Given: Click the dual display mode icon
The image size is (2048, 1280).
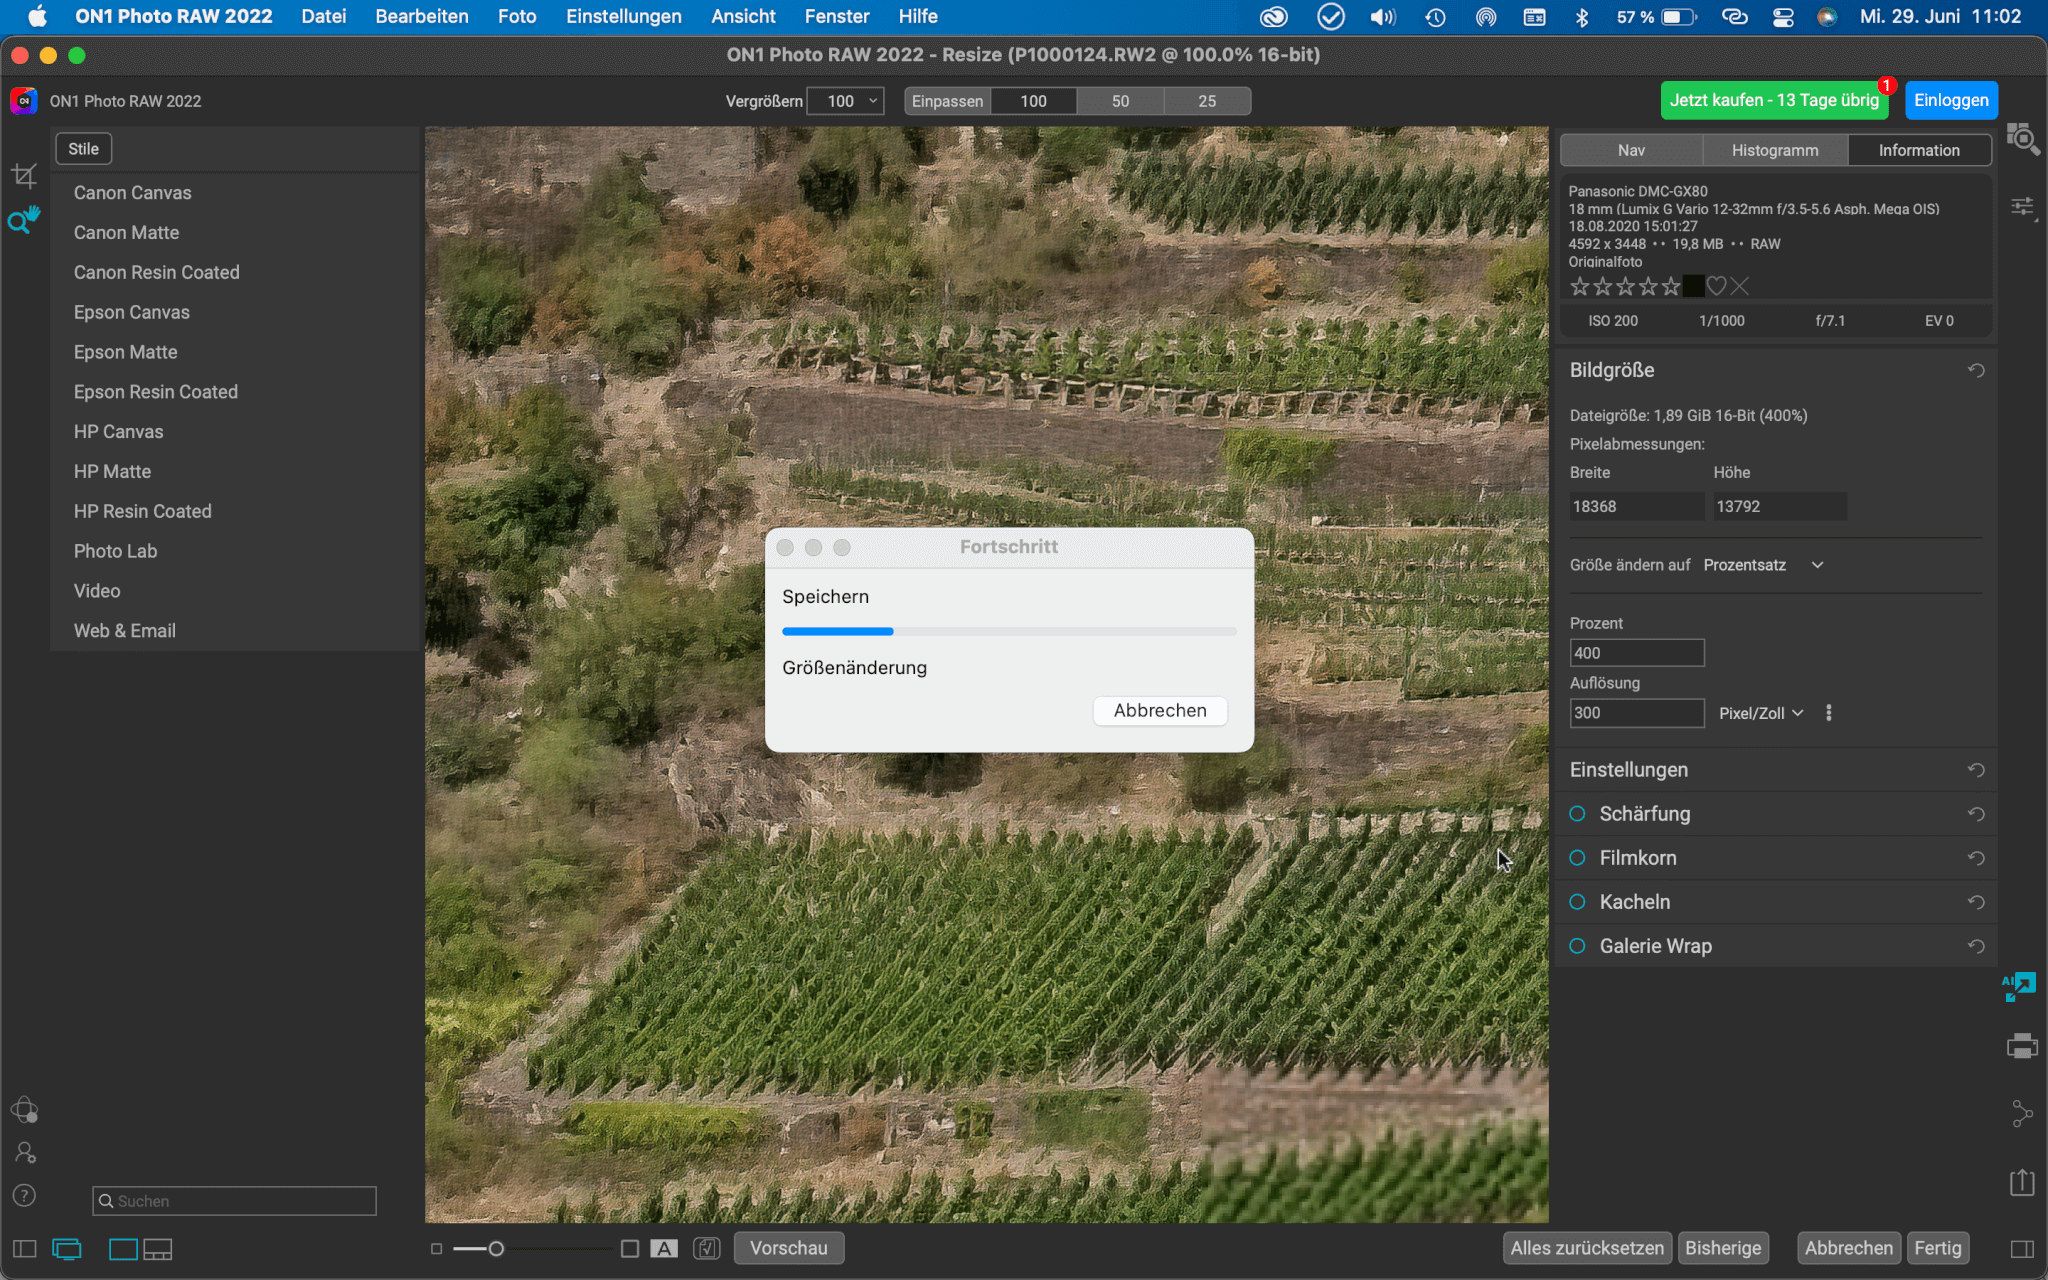Looking at the screenshot, I should [67, 1249].
